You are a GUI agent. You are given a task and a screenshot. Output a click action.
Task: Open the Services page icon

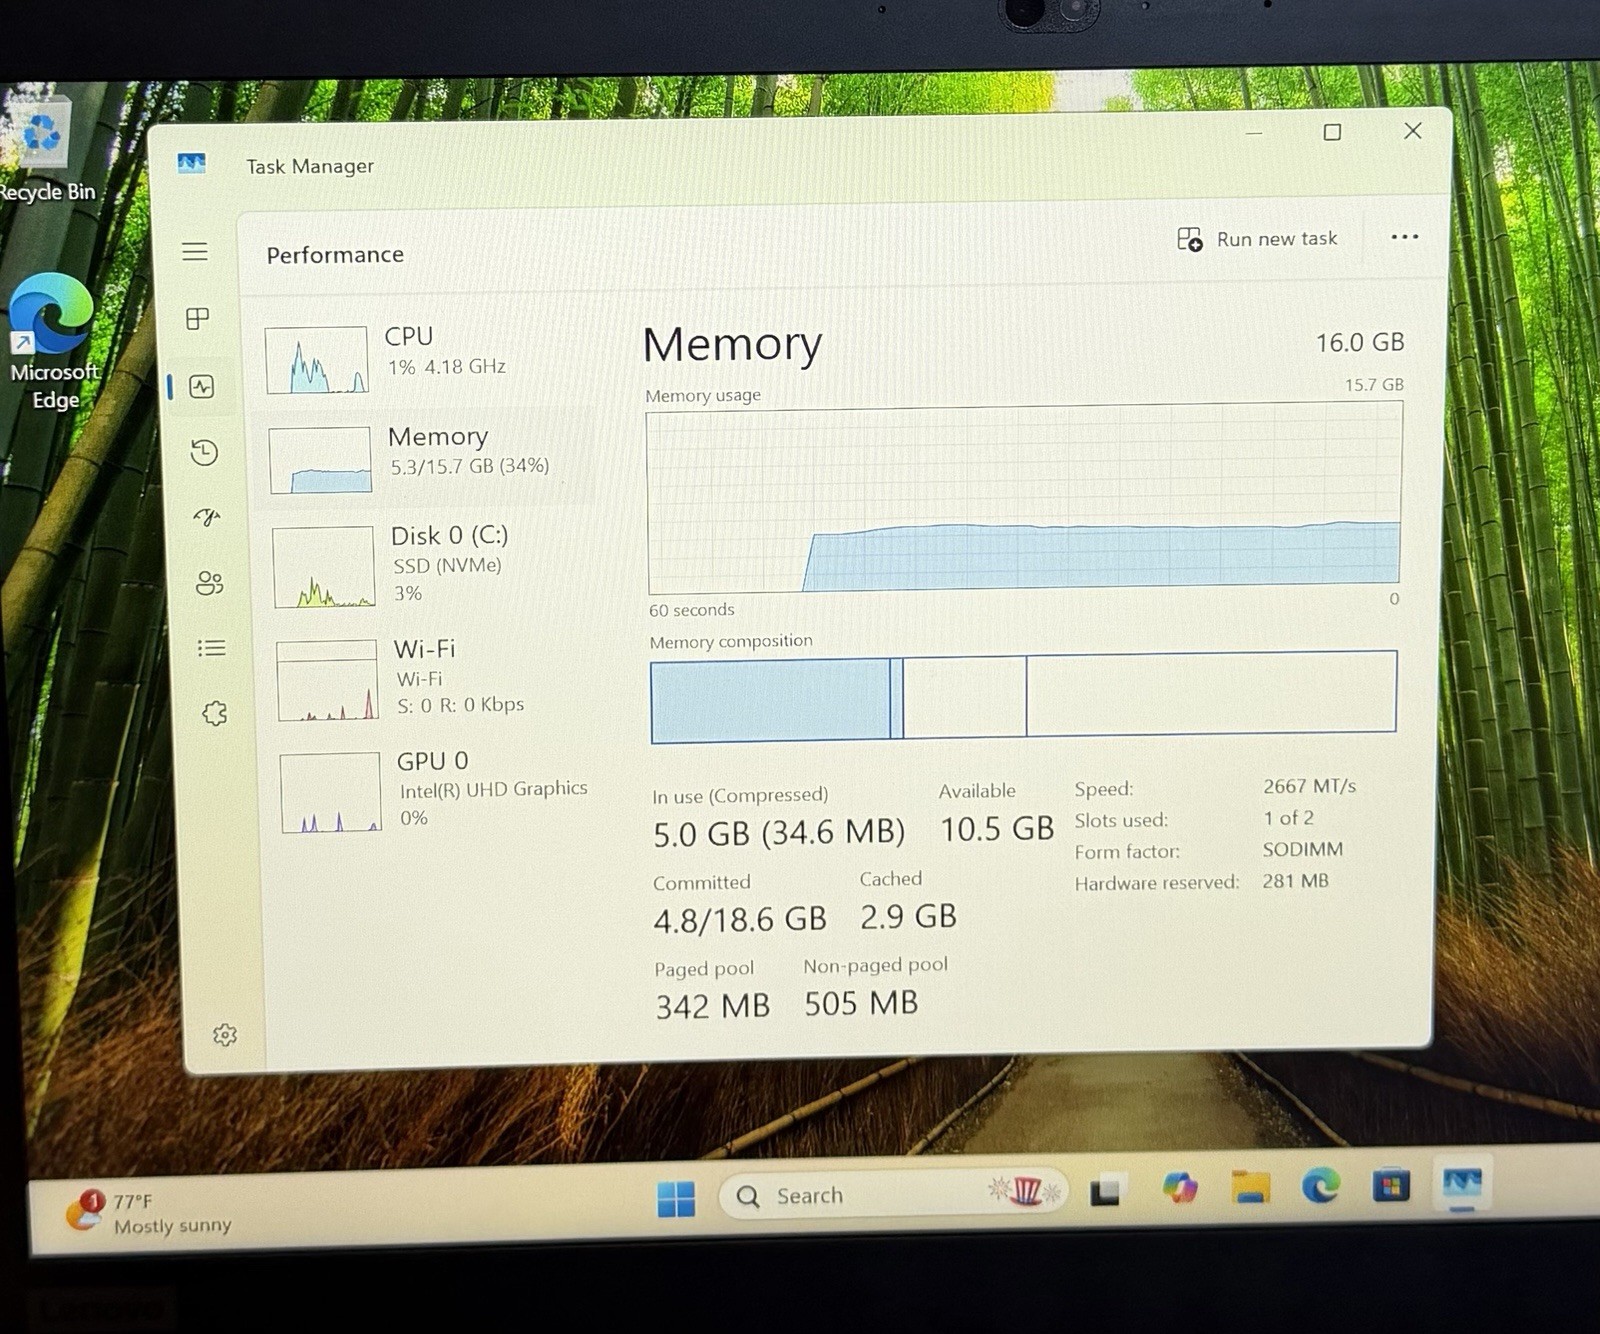215,713
